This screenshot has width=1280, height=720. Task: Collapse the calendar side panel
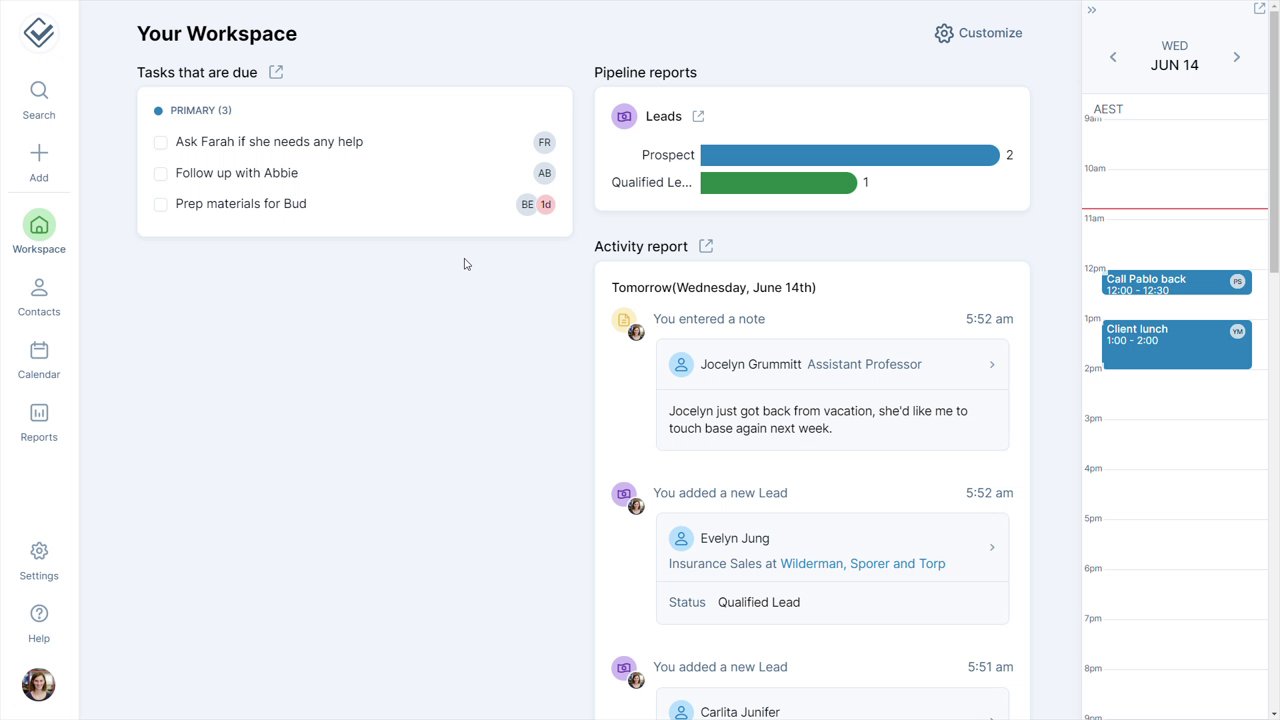point(1092,10)
